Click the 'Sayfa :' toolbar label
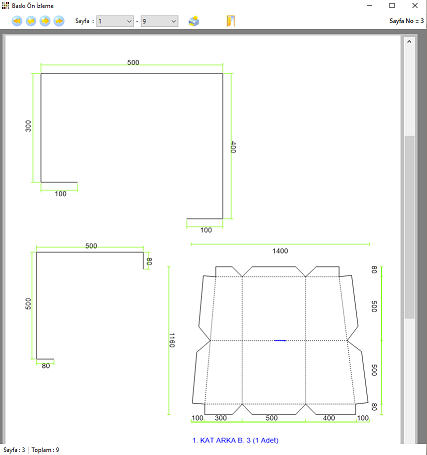Screen dimensions: 427x455 (x=84, y=21)
